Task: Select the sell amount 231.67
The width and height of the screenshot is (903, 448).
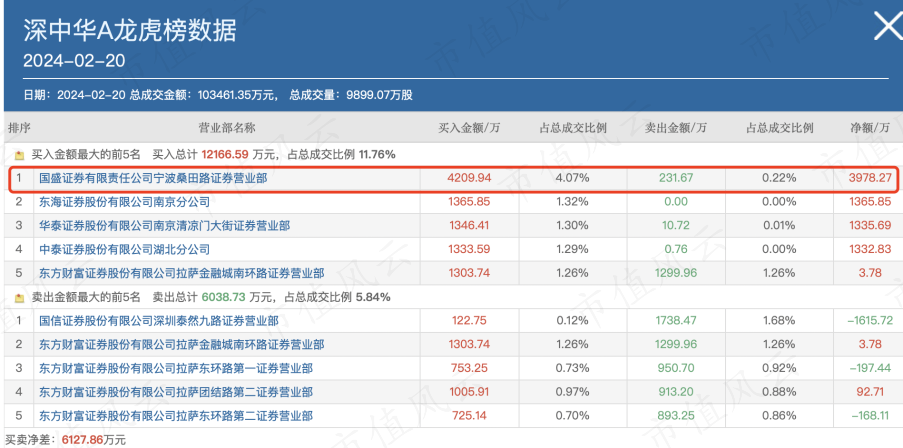Action: [676, 179]
